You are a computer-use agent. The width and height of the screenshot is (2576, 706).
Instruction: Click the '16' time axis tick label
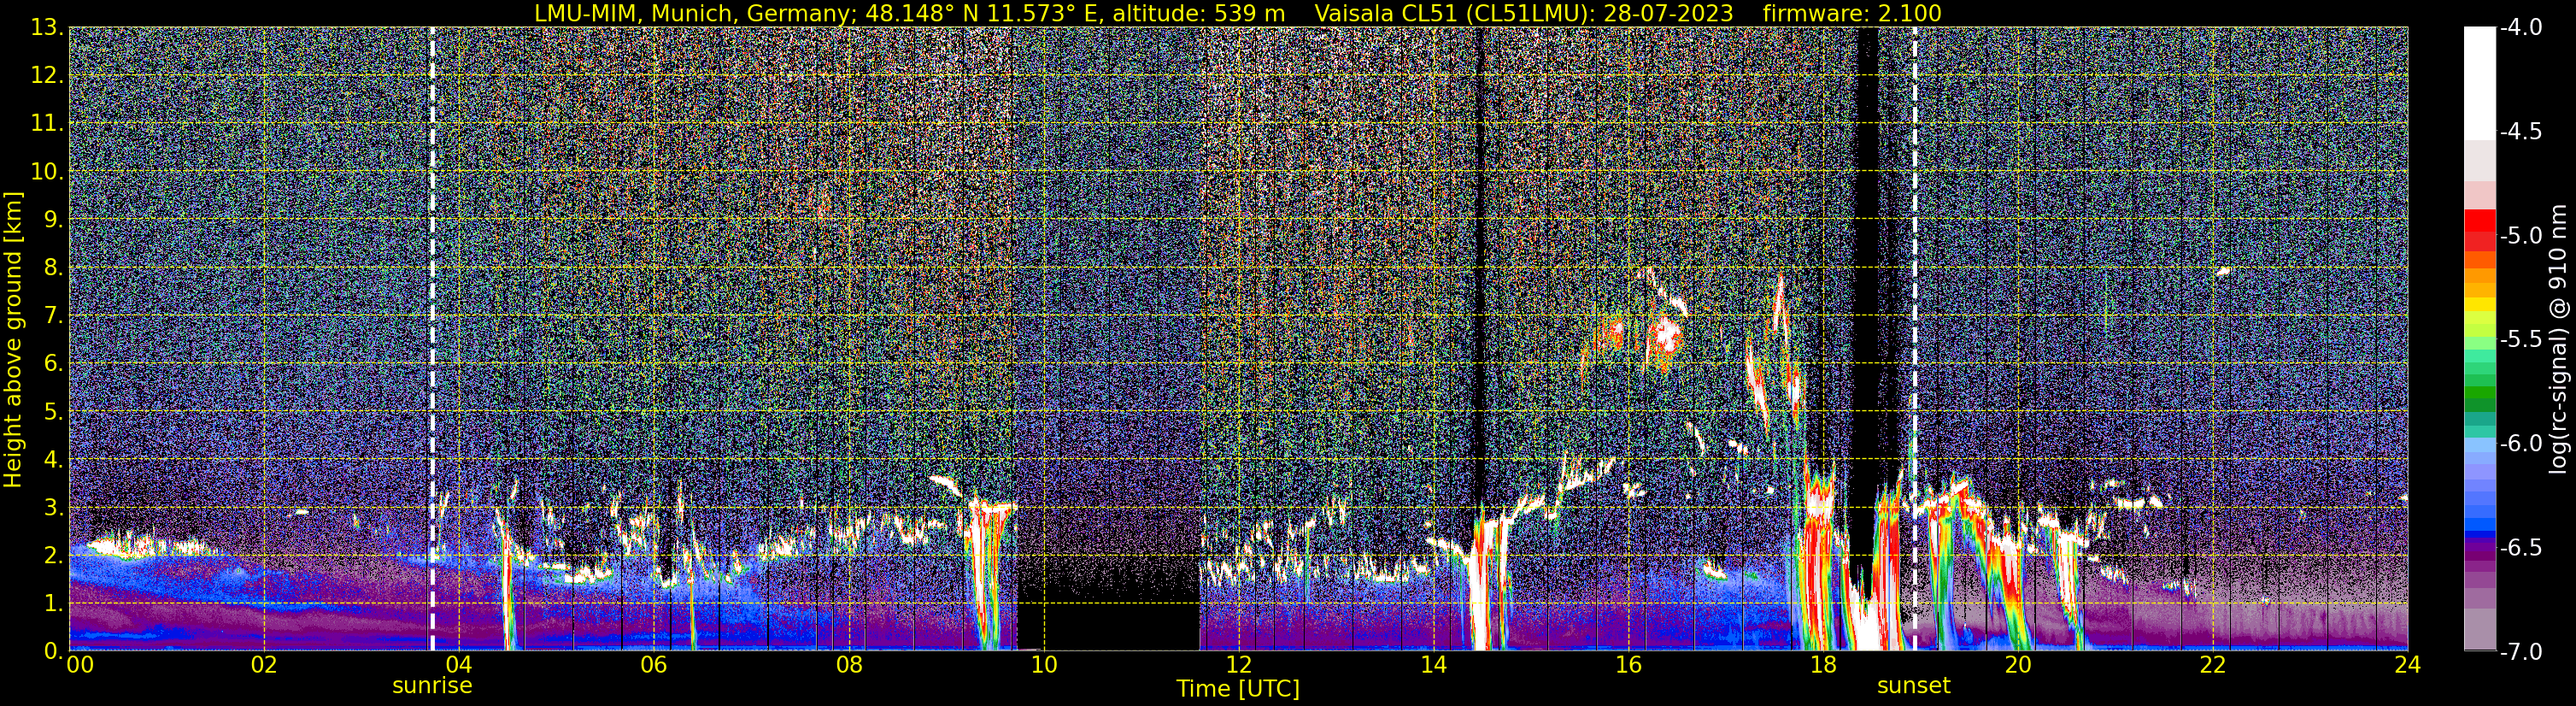(1628, 666)
